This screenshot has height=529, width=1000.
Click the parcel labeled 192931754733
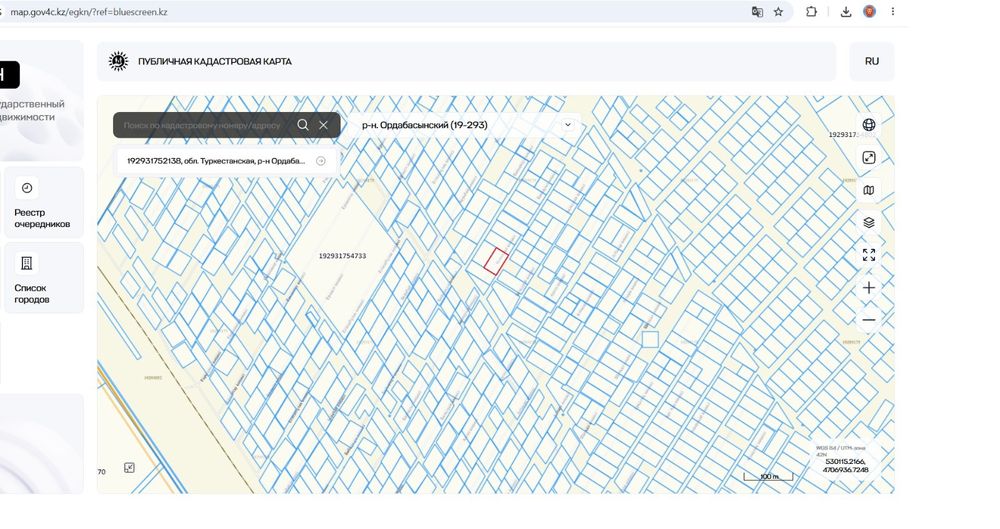tap(342, 256)
